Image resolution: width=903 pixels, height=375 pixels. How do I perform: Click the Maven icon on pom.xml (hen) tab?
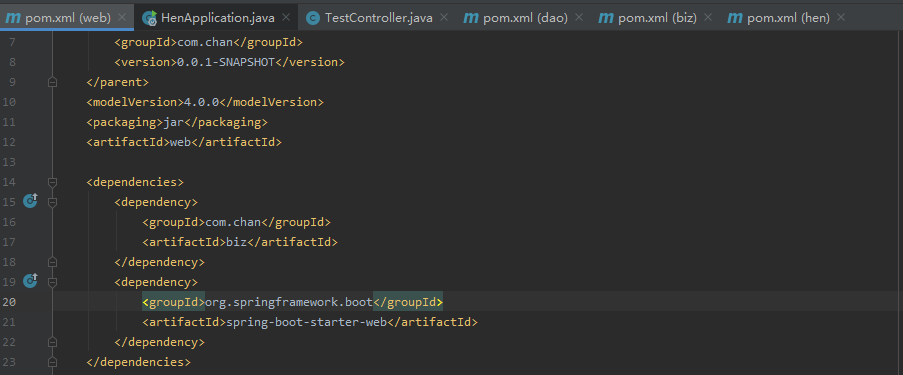(x=735, y=18)
